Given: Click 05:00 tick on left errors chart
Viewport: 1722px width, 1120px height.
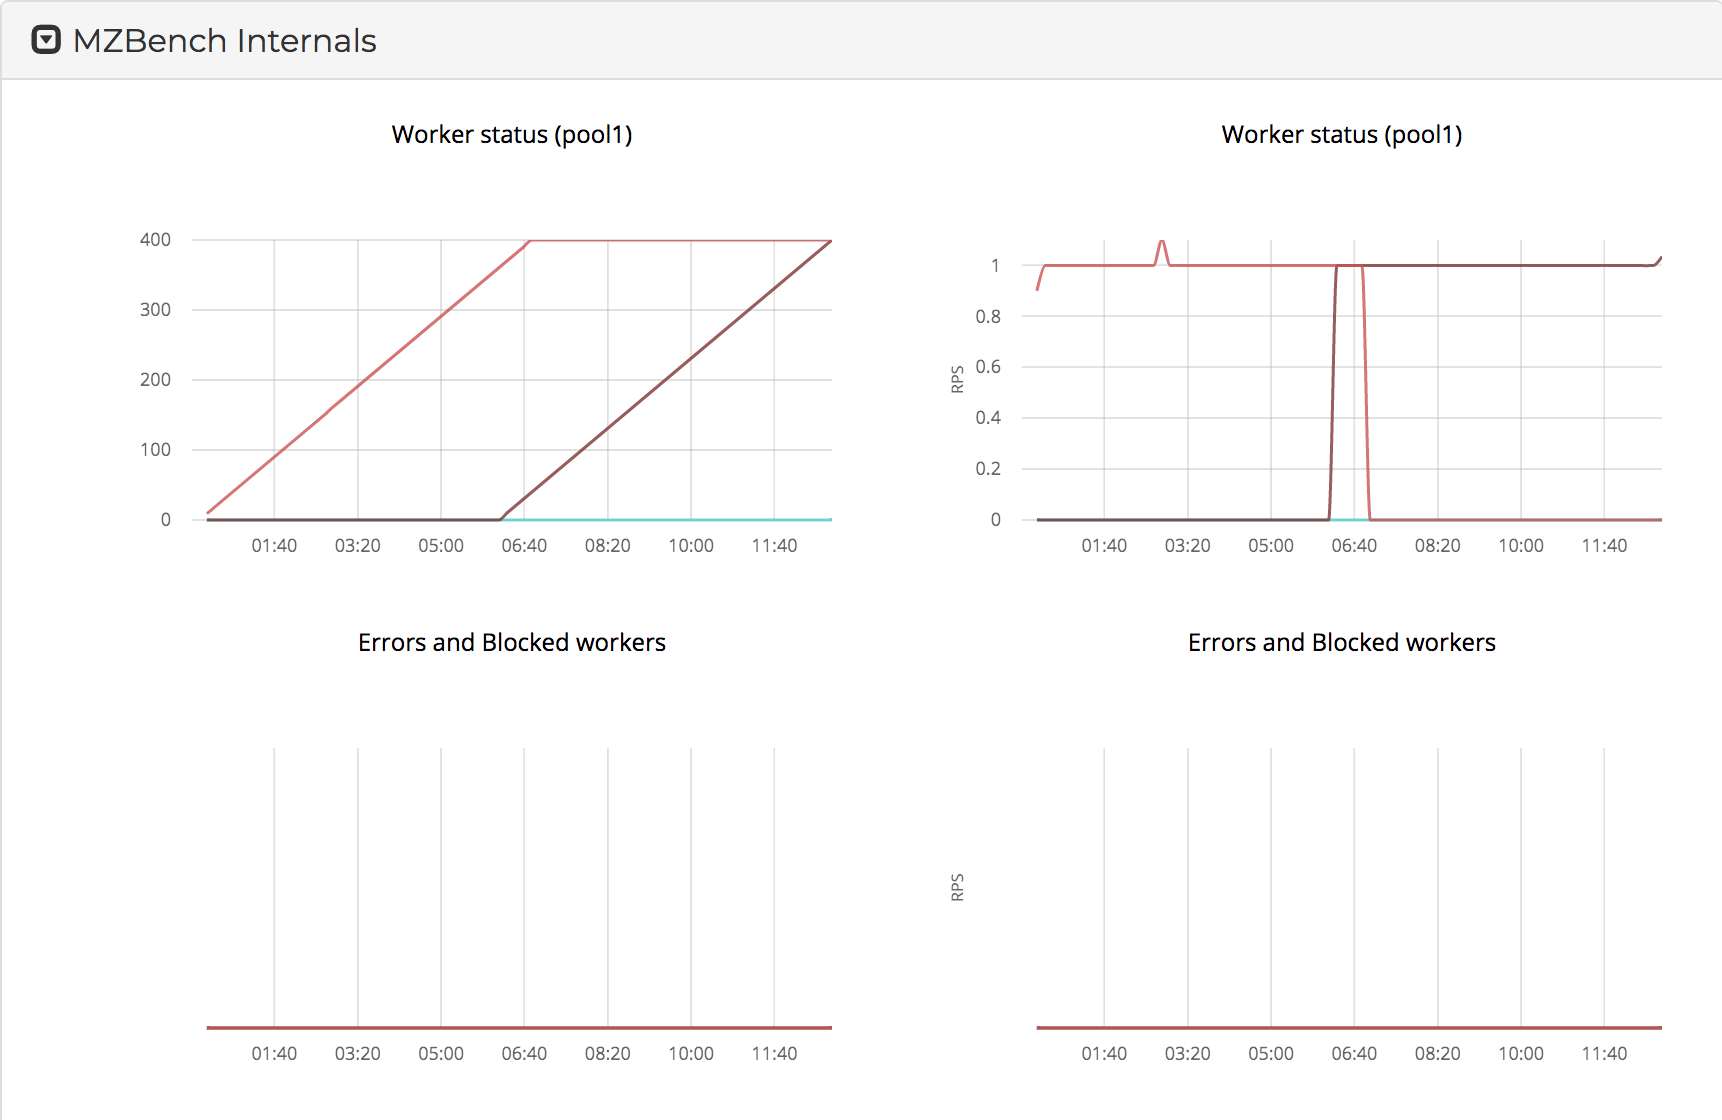Looking at the screenshot, I should [x=441, y=1054].
